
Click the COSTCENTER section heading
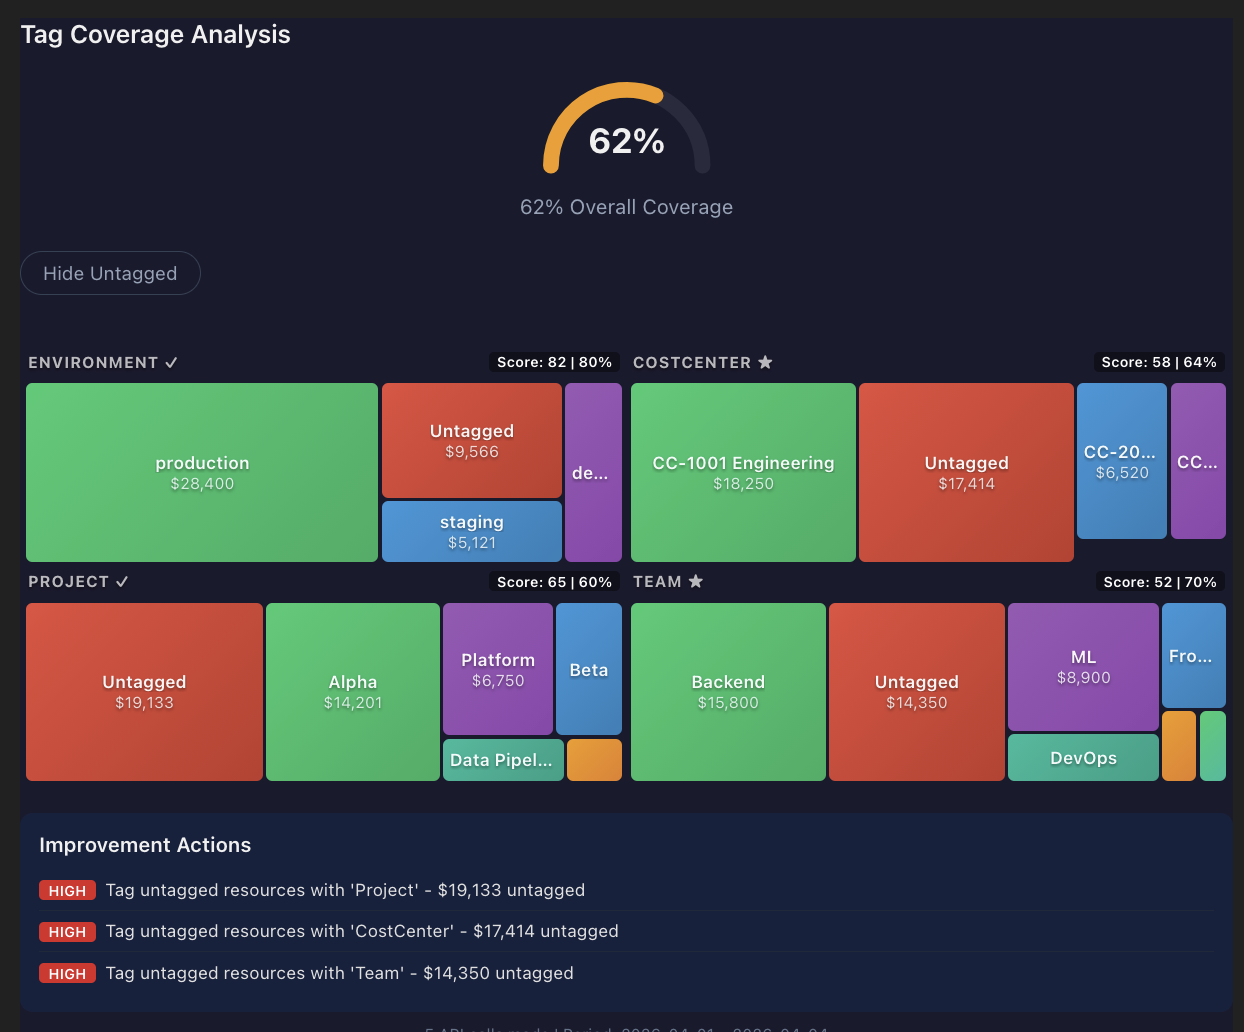[692, 363]
